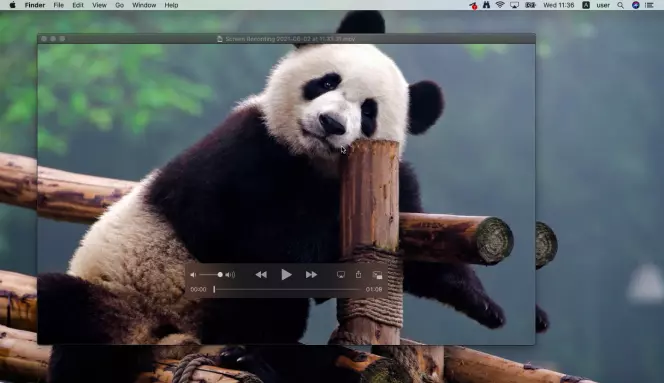Image resolution: width=664 pixels, height=383 pixels.
Task: Set maximum volume with the loud speaker icon
Action: [230, 275]
